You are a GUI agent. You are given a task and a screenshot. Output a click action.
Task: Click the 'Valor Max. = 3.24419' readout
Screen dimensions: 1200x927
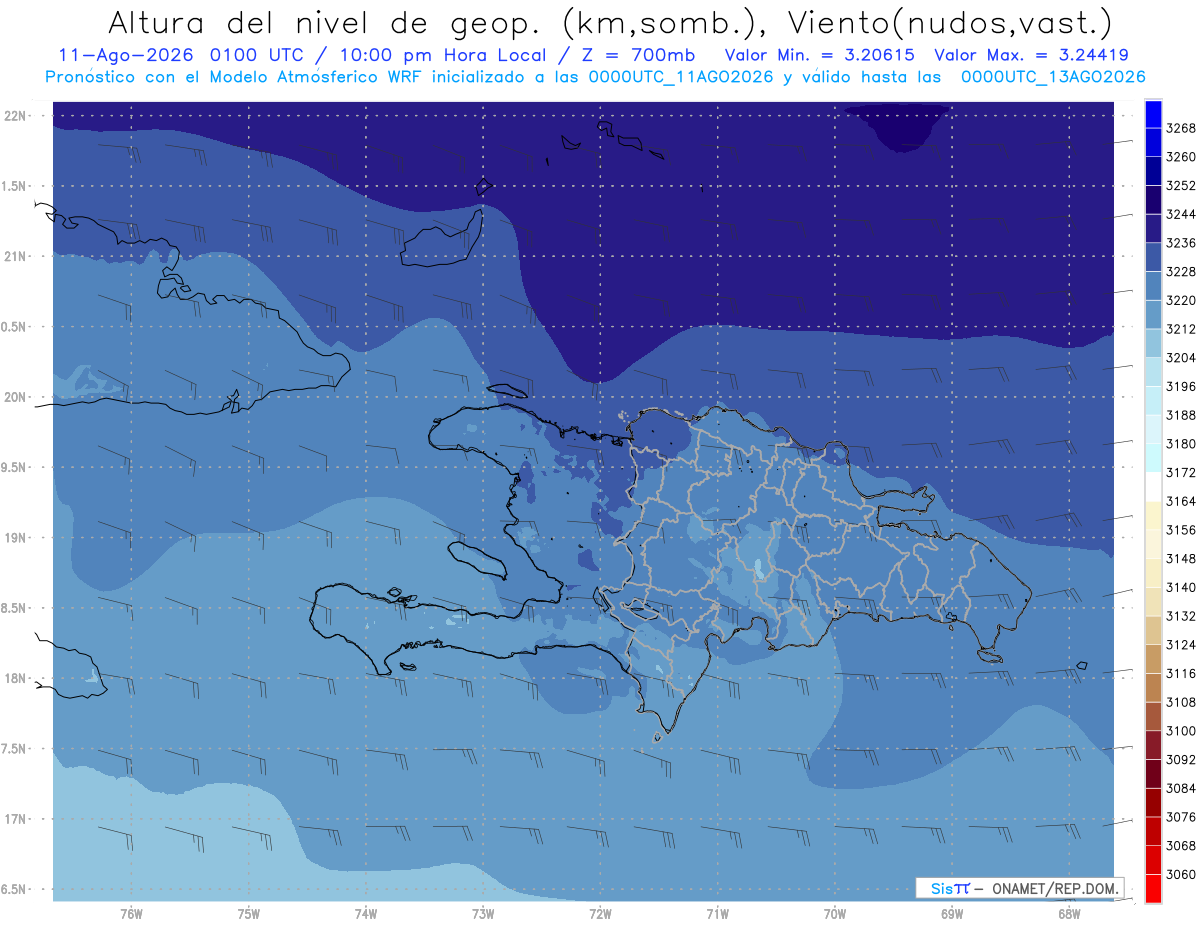(1031, 56)
